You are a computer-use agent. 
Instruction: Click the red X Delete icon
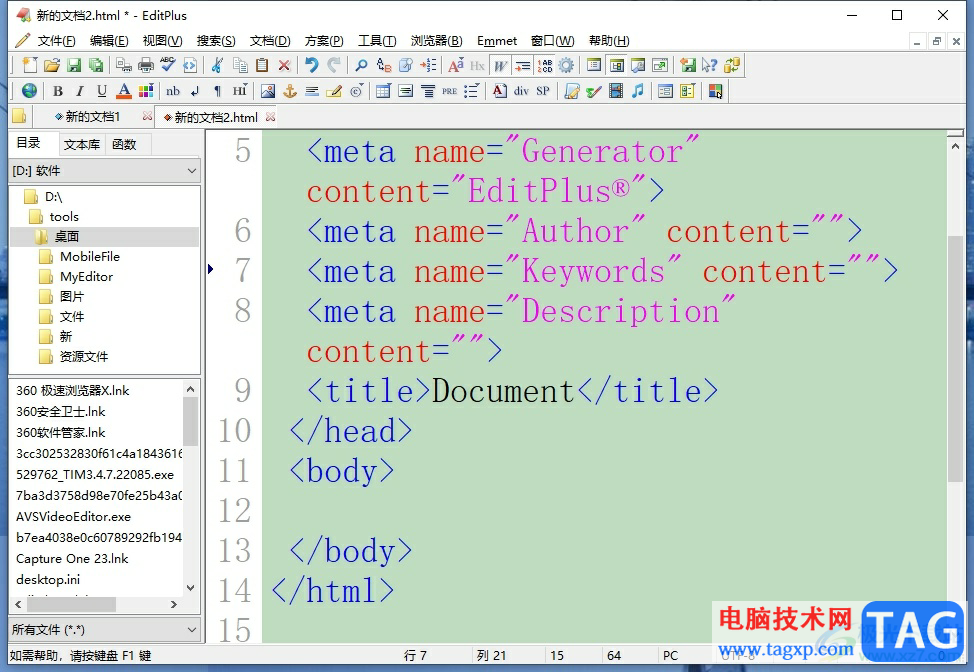pos(284,65)
